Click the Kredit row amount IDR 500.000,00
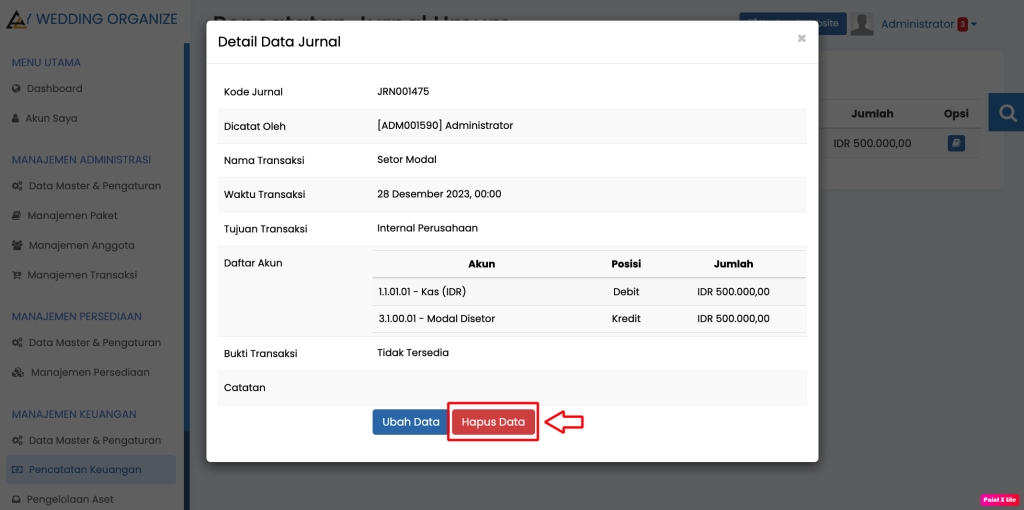Screen dimensions: 1024x510 click(733, 319)
